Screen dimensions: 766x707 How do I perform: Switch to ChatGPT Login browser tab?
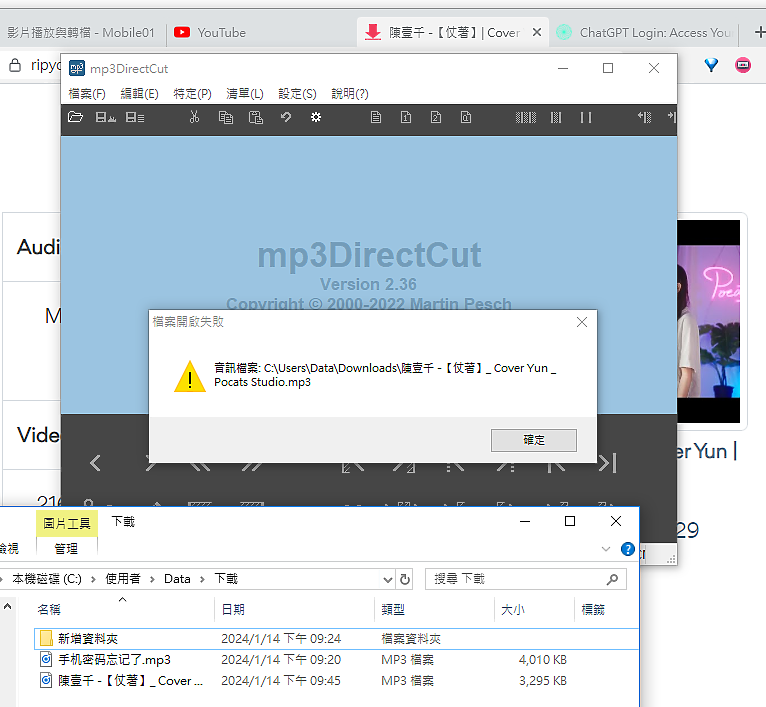point(645,33)
